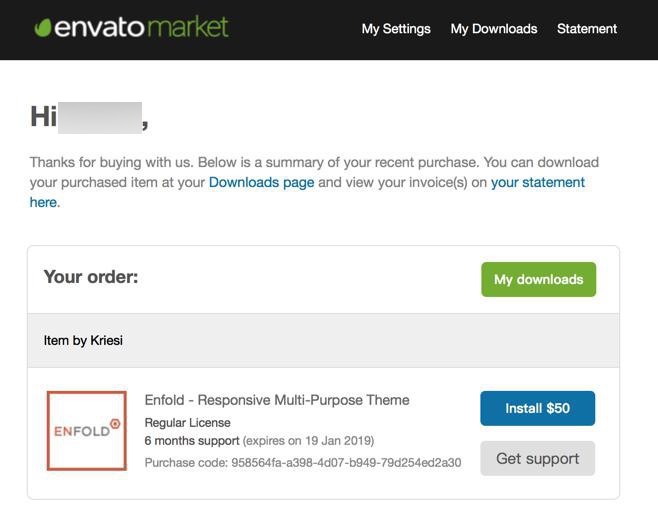Open the "your statement" invoice link
This screenshot has width=658, height=505.
[x=537, y=182]
